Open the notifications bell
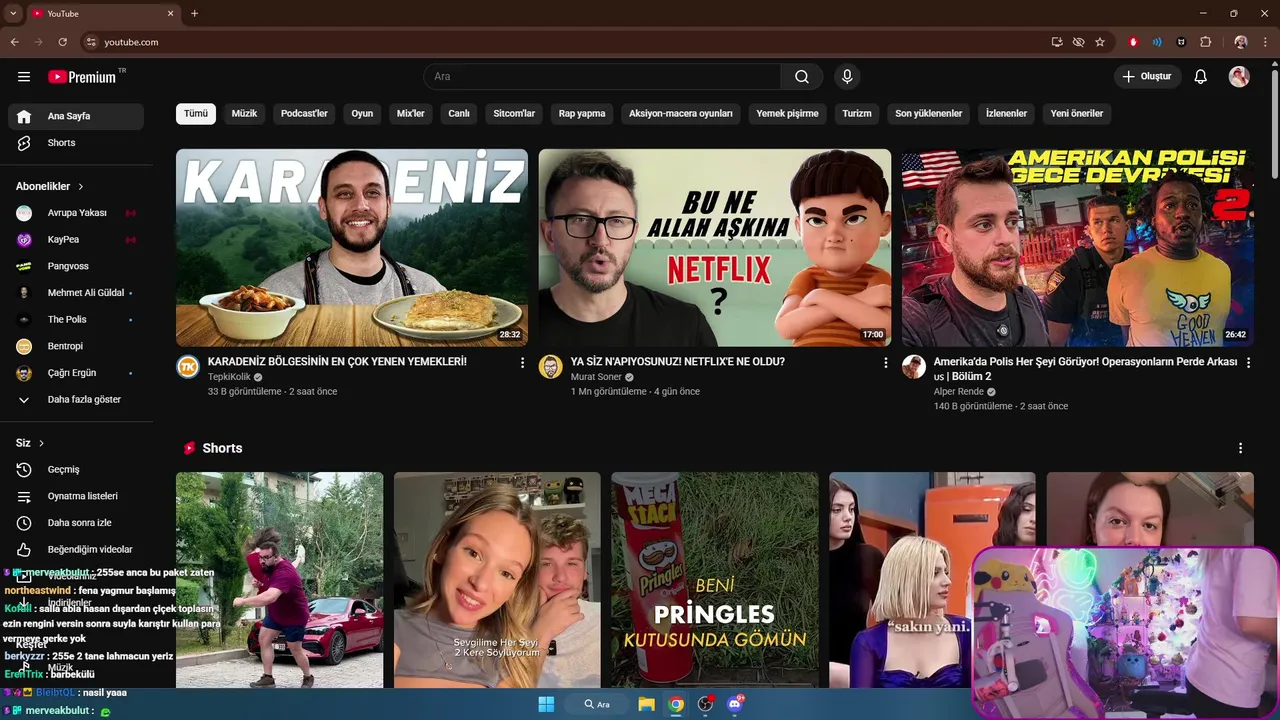 1201,76
